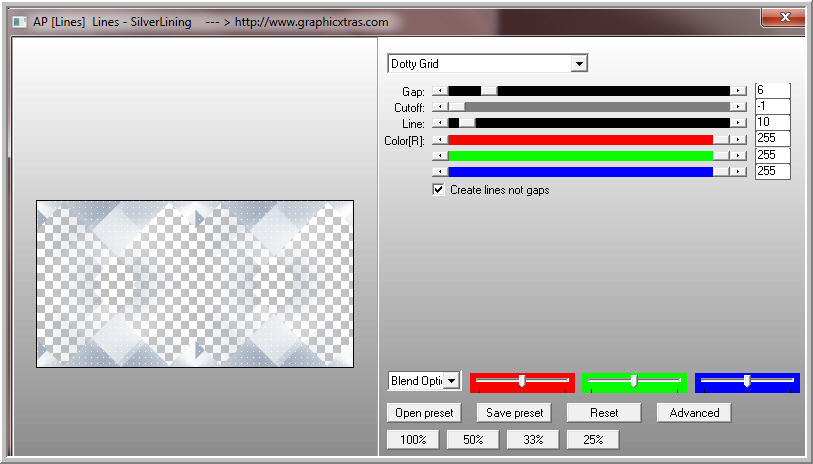Click the red Color slider left arrow
The height and width of the screenshot is (464, 813).
tap(440, 140)
